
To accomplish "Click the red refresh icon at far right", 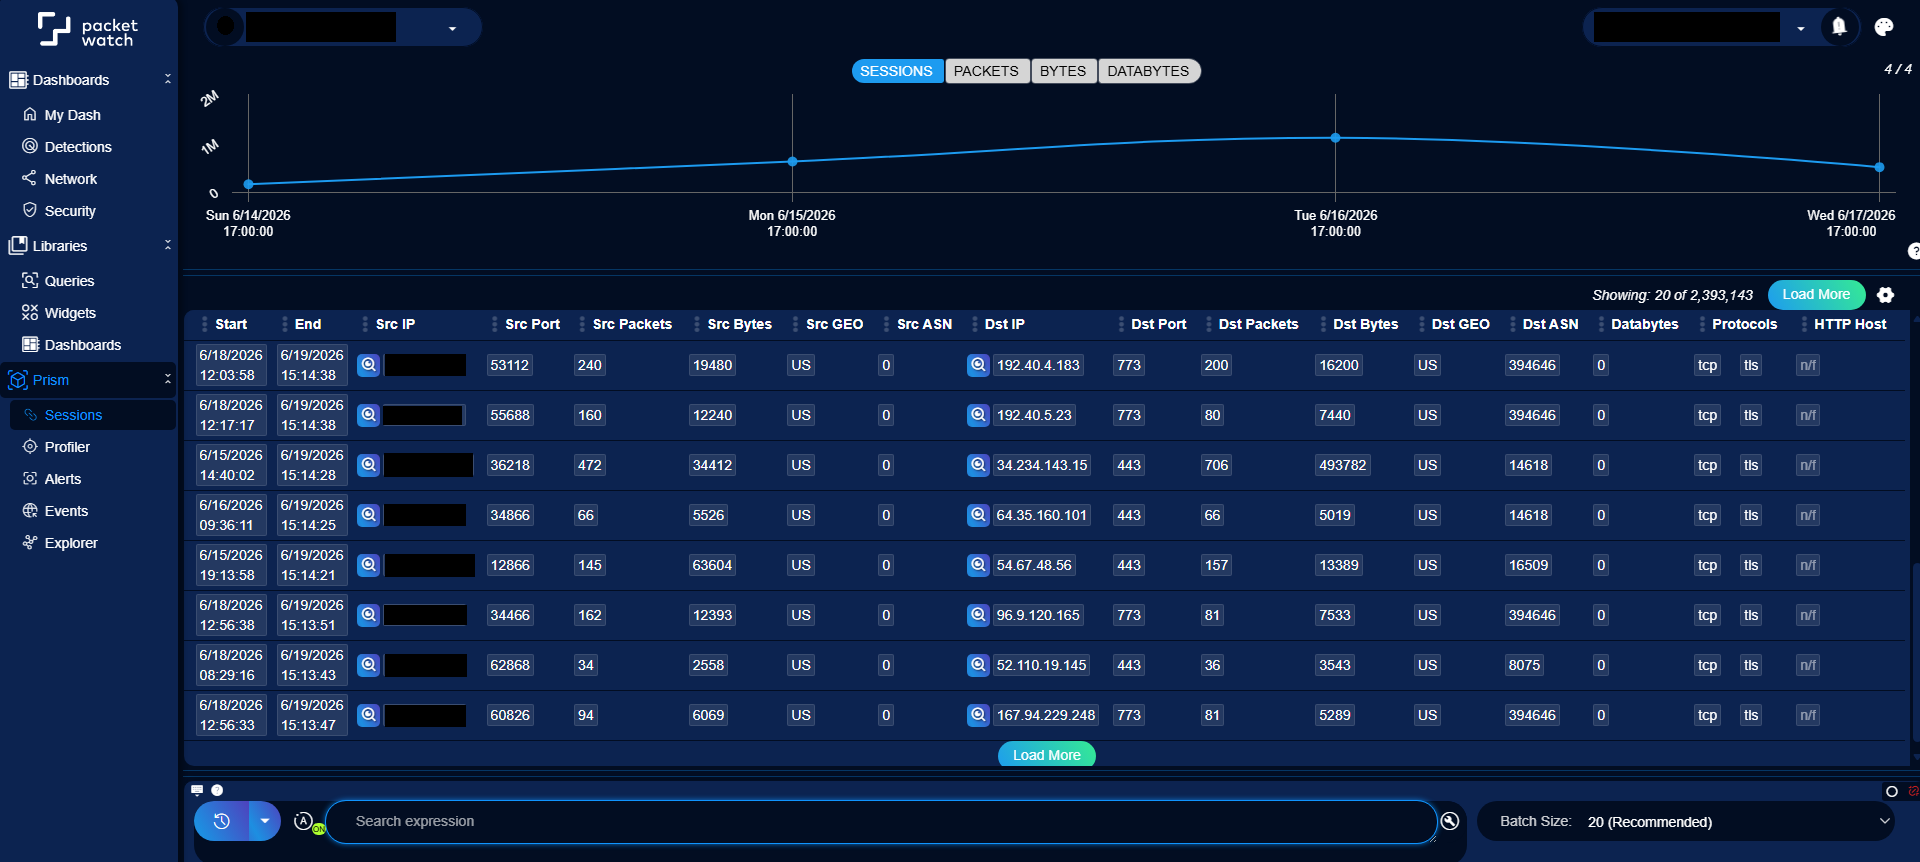I will 1914,791.
